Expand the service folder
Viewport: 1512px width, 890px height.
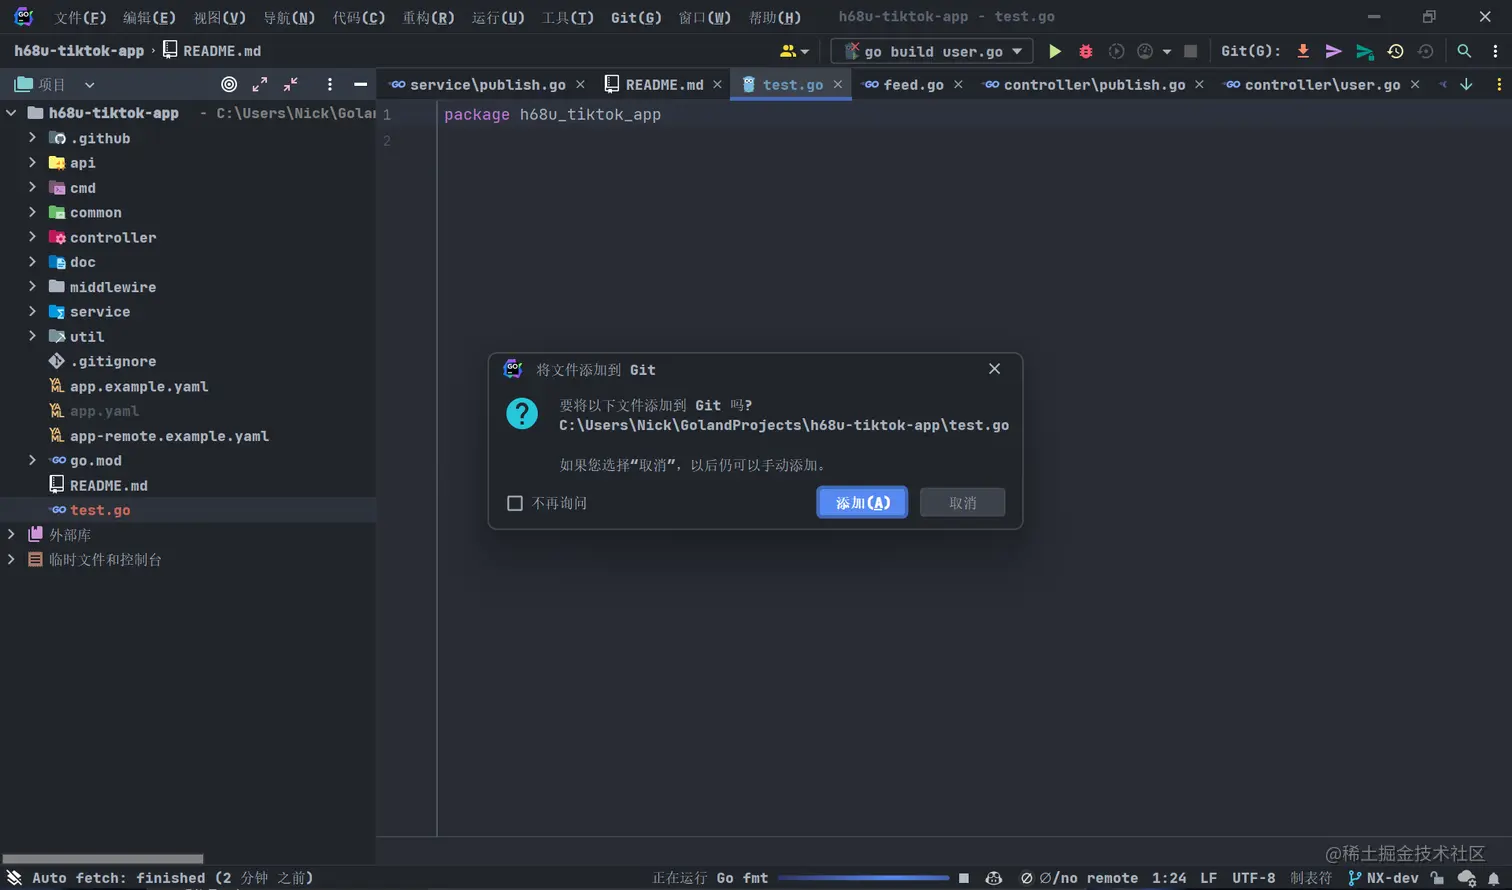32,312
